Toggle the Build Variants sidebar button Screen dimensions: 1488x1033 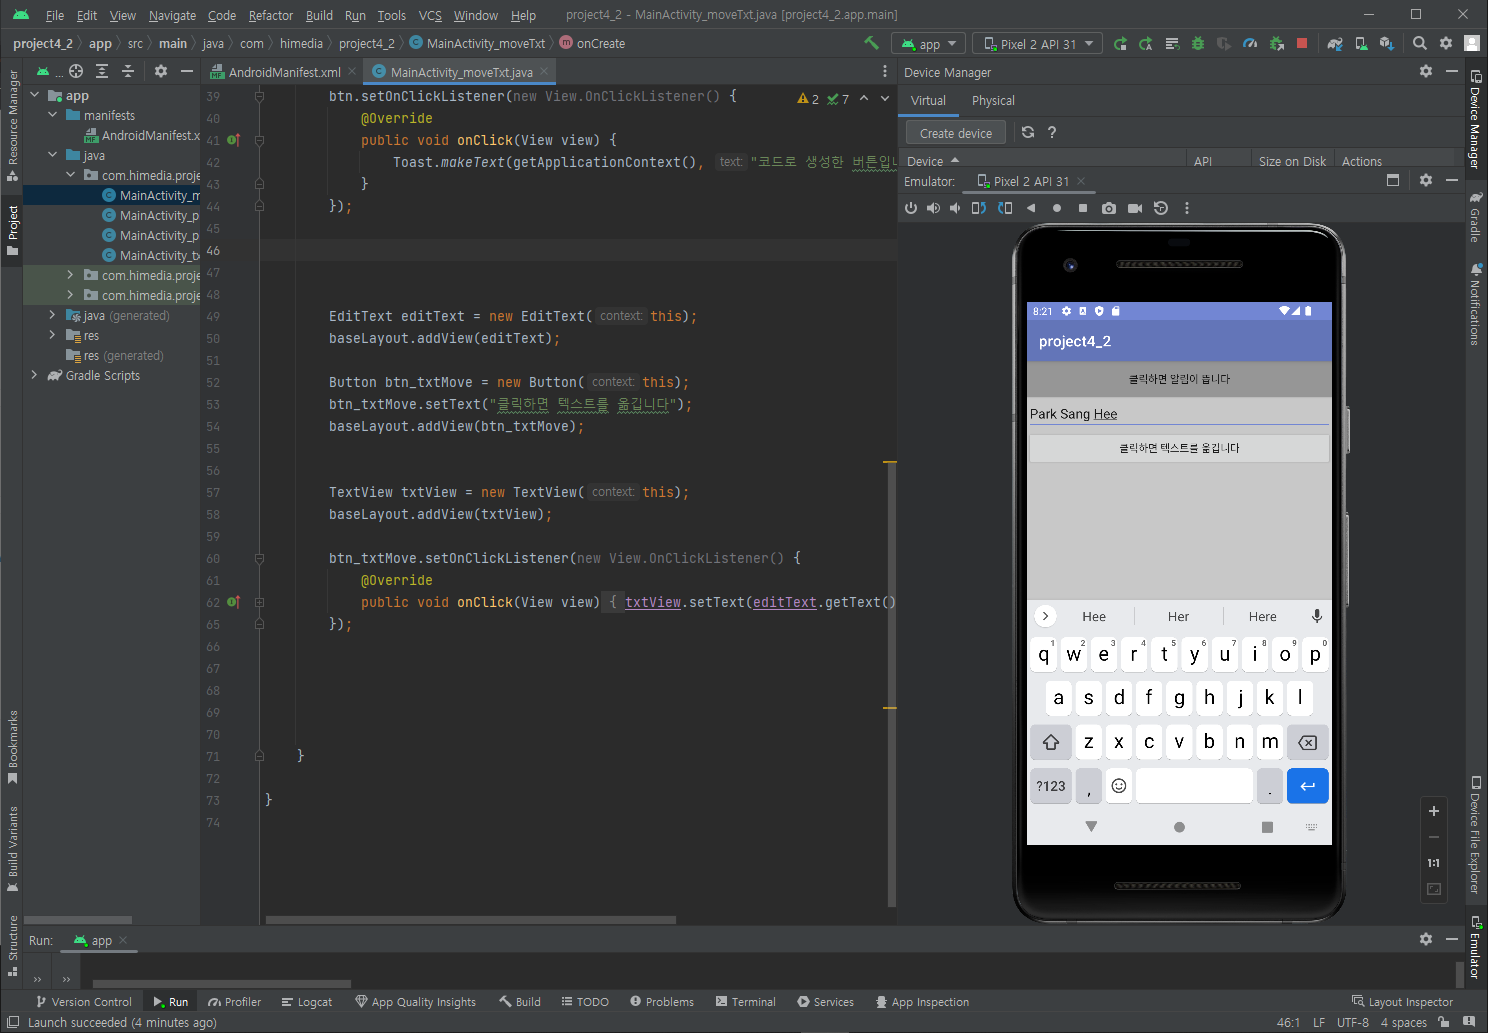click(x=12, y=848)
